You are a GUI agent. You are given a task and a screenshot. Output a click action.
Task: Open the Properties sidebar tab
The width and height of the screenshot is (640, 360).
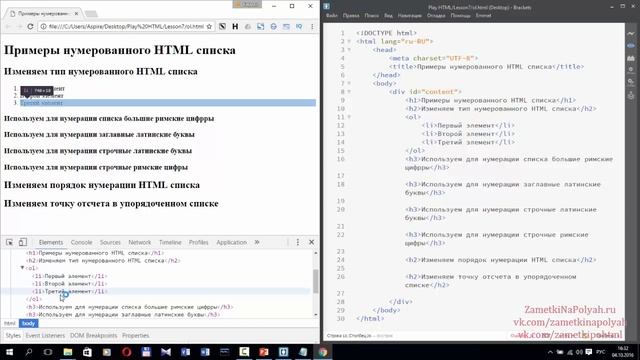(136, 336)
